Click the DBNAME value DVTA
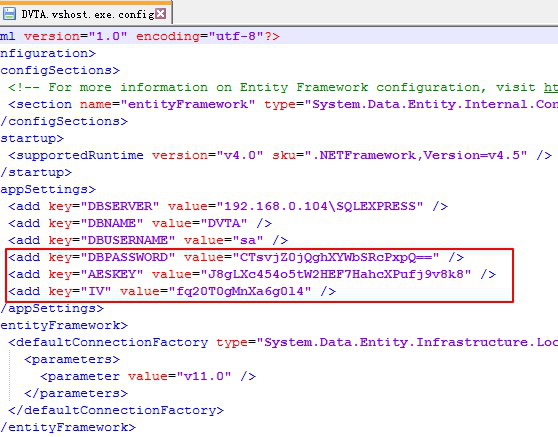This screenshot has height=437, width=558. pos(224,223)
